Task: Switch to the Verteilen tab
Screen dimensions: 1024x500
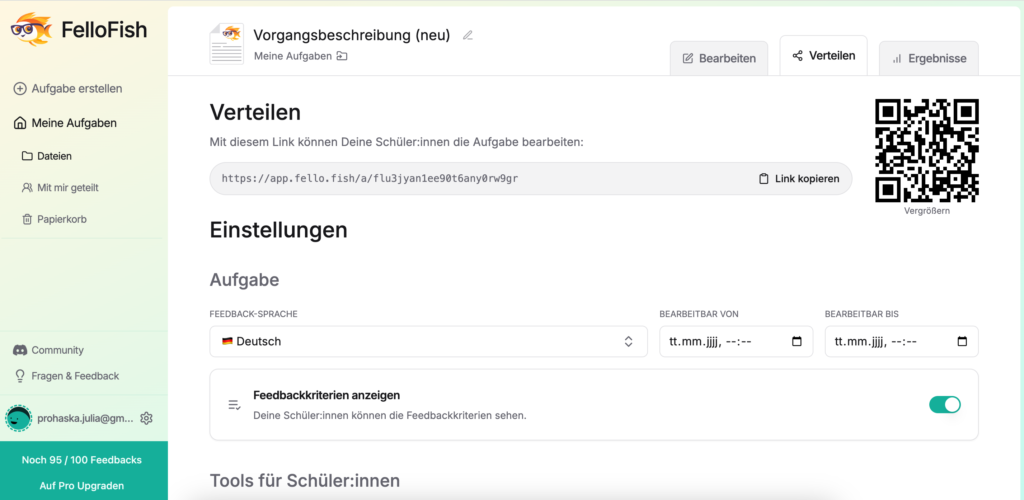Action: coord(824,55)
